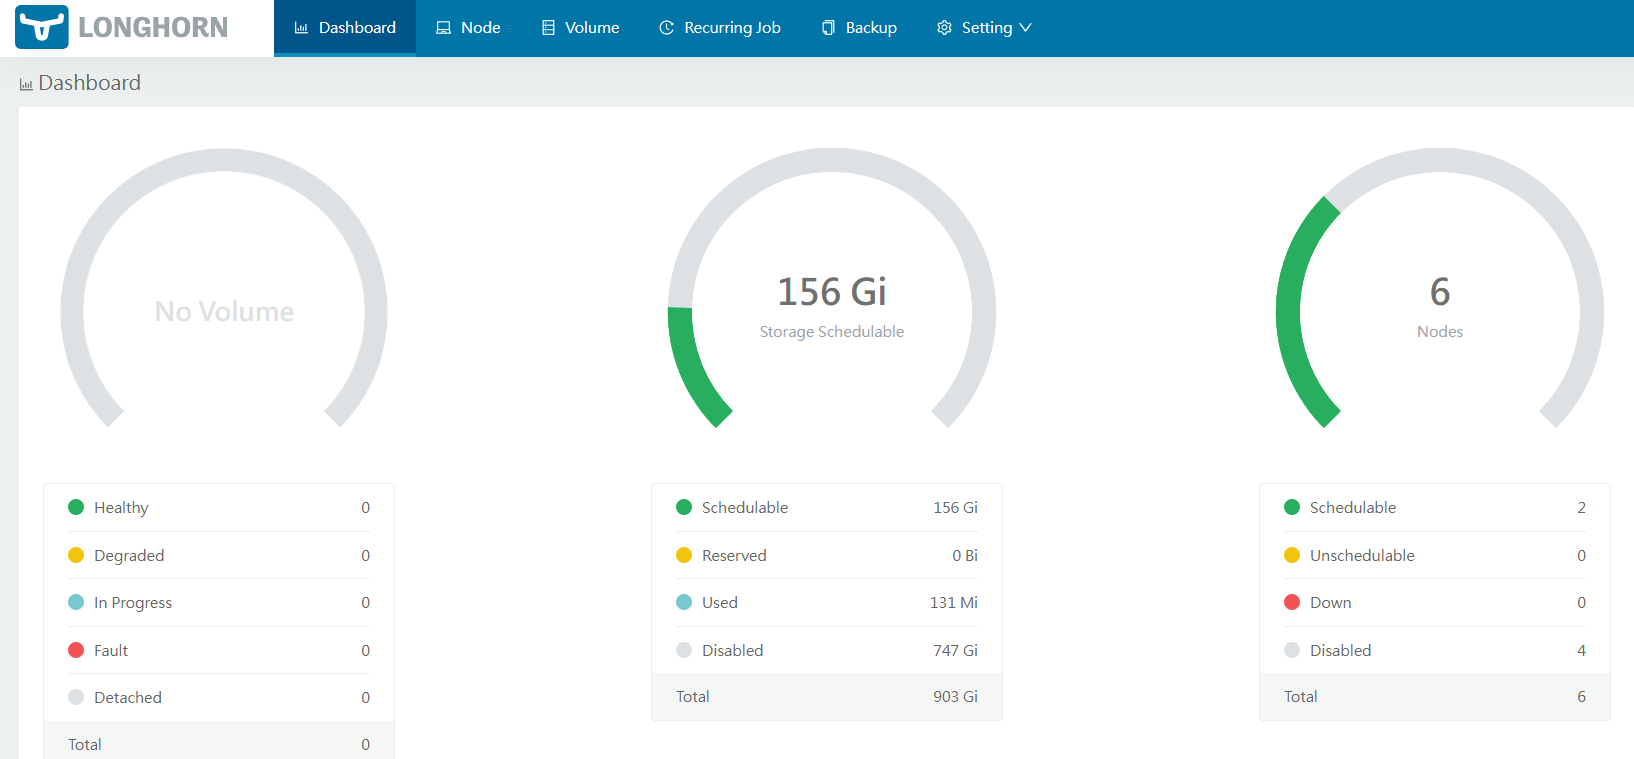Image resolution: width=1634 pixels, height=759 pixels.
Task: Switch to the Recurring Job tab
Action: pyautogui.click(x=720, y=28)
